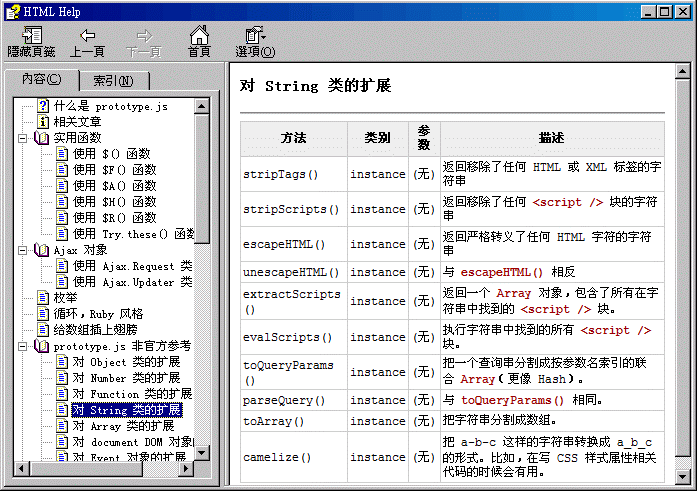Click the page icon beside 使用 $H() 函数
Screen dimensions: 697x491
(62, 202)
